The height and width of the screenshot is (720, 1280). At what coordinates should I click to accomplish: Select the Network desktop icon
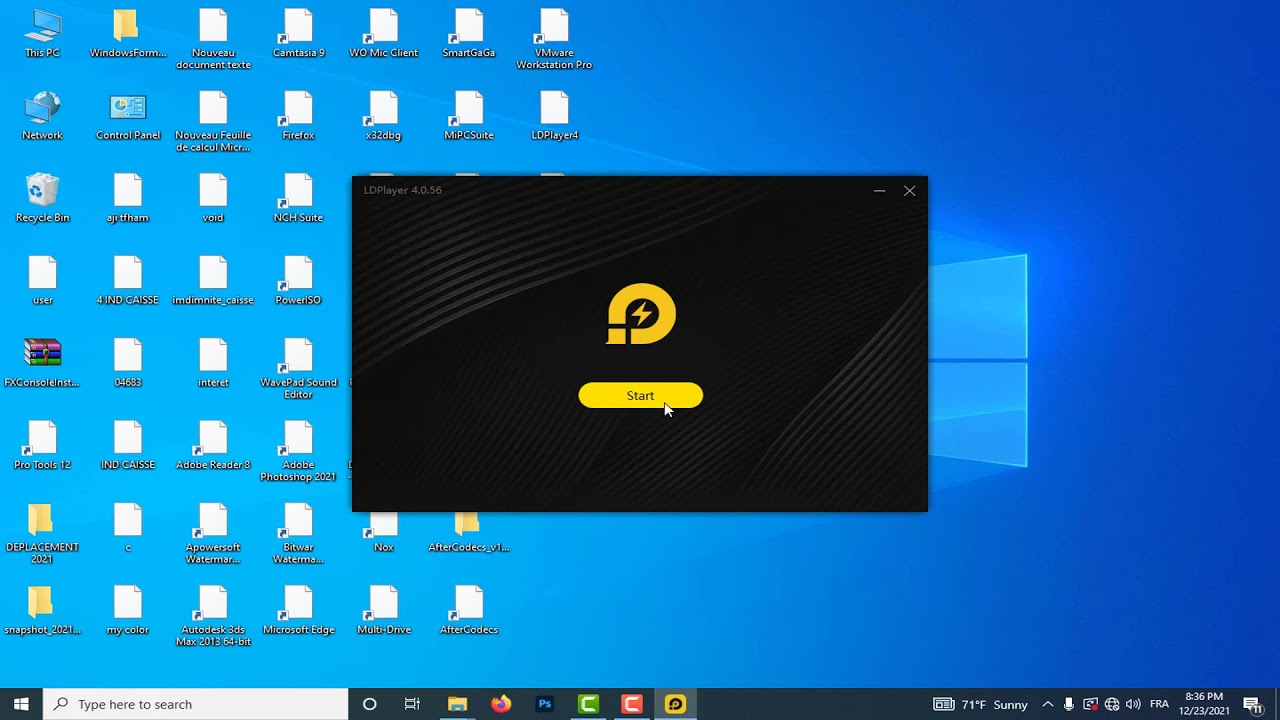coord(42,116)
